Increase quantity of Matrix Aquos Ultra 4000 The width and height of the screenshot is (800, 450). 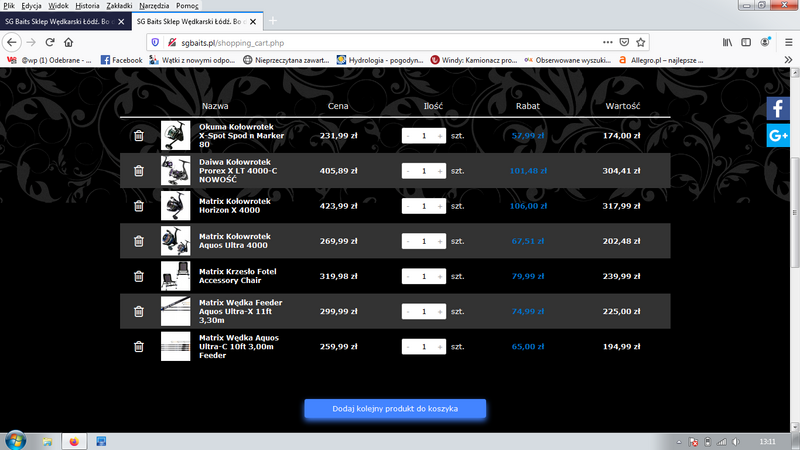coord(440,241)
